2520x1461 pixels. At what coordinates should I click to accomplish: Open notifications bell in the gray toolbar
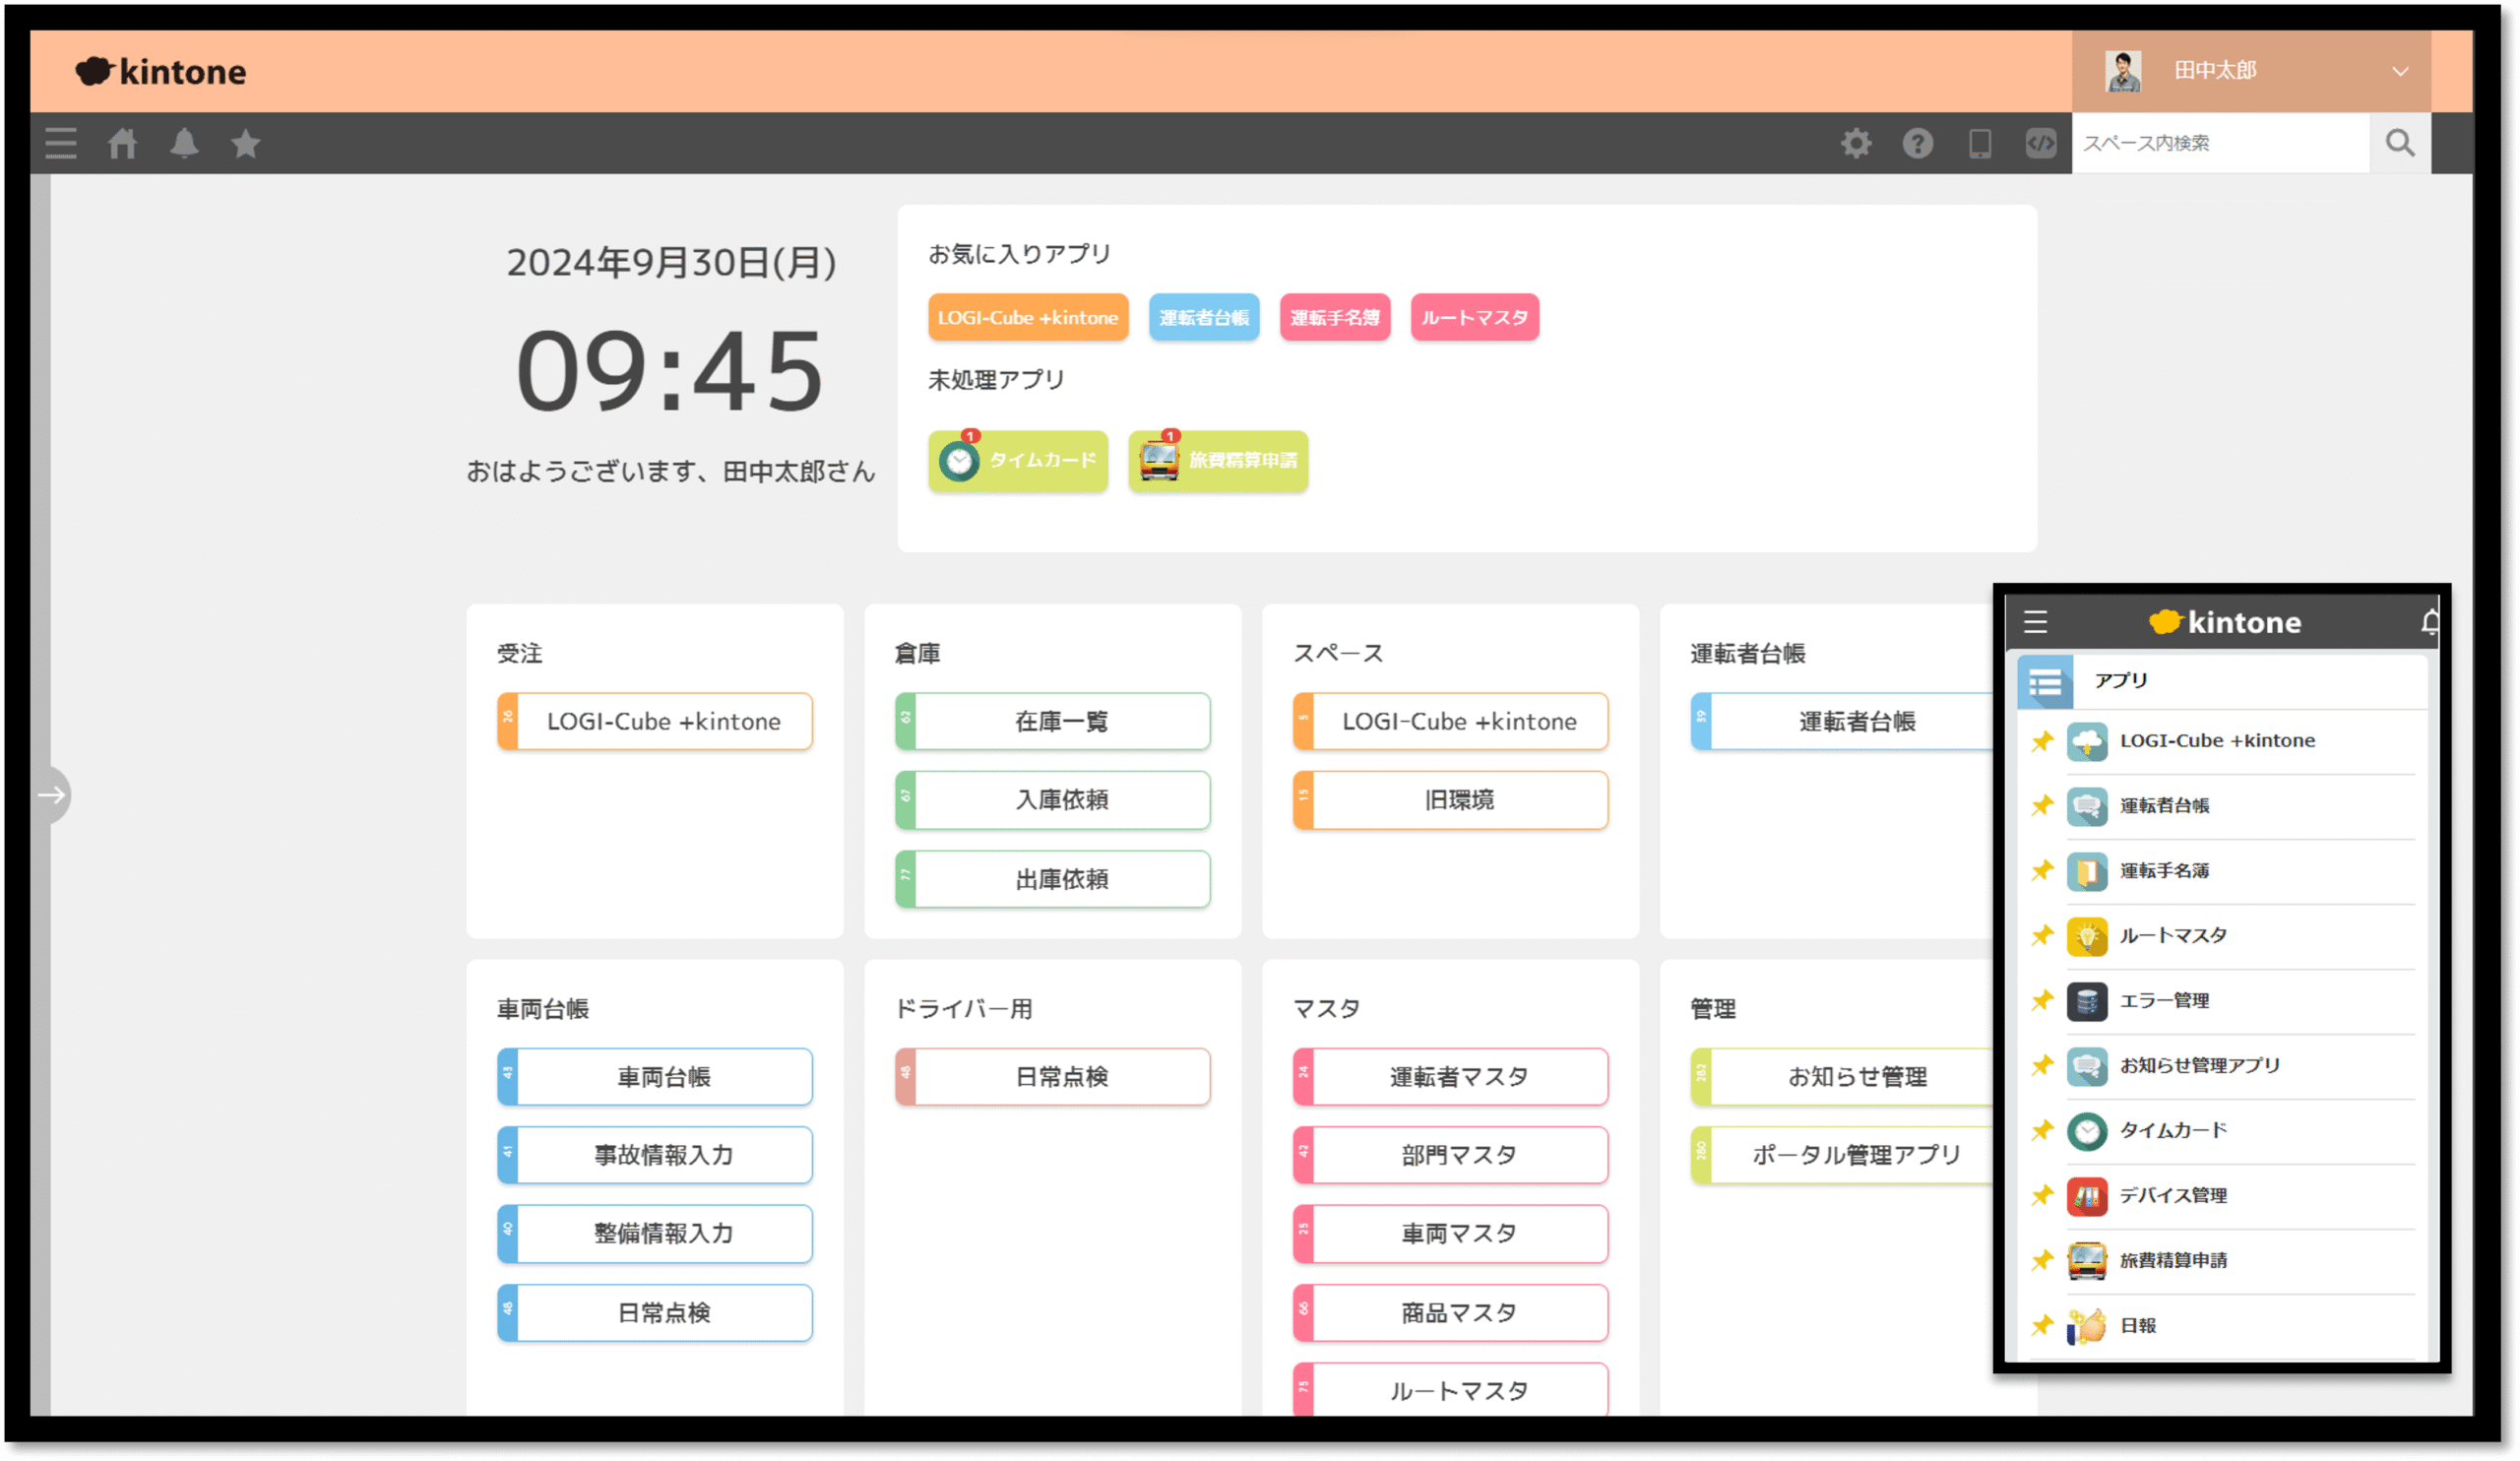[x=184, y=143]
